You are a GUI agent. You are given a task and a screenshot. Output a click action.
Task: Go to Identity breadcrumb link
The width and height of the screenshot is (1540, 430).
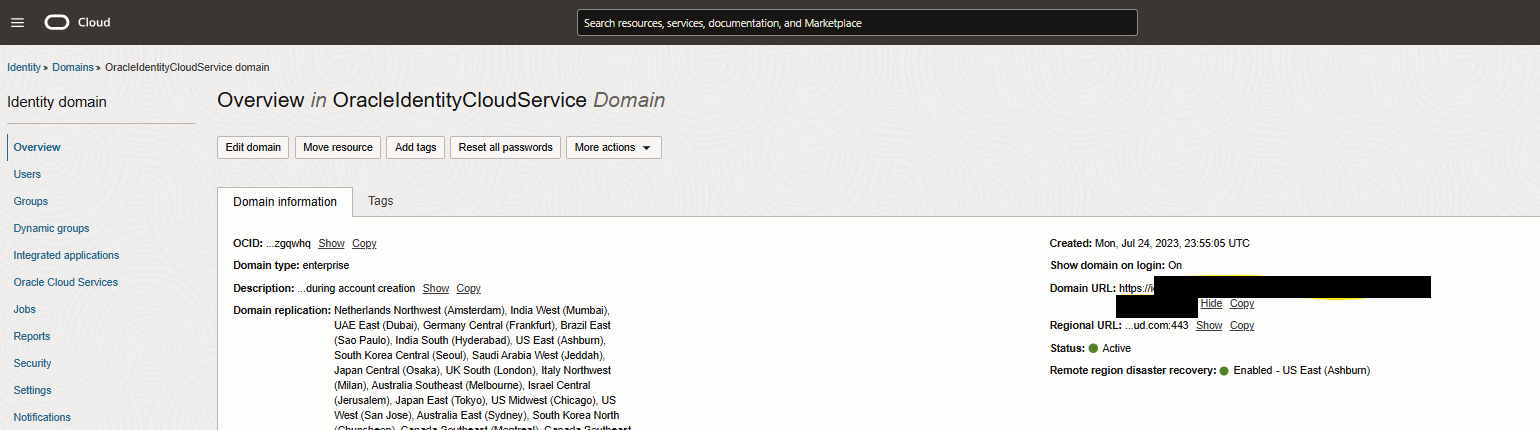tap(23, 67)
